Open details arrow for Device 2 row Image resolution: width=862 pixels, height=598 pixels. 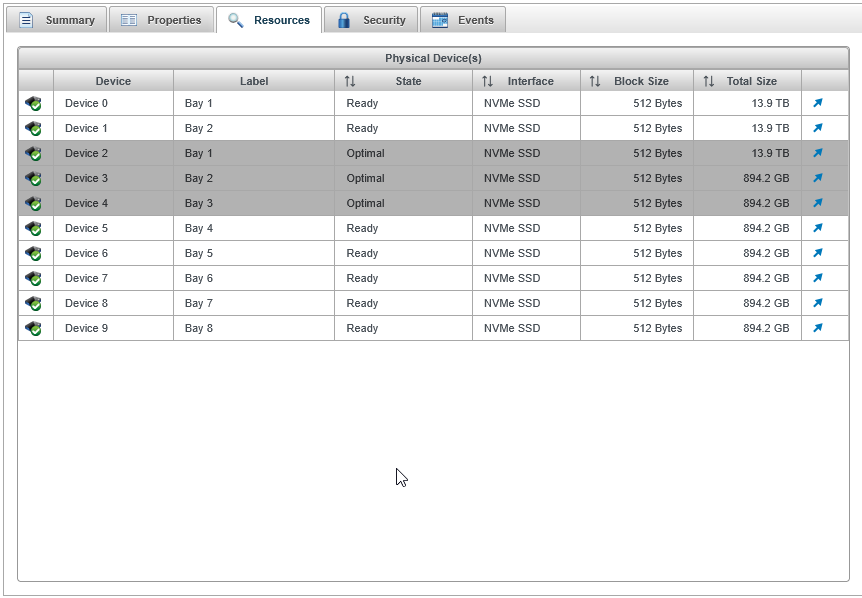[x=817, y=153]
